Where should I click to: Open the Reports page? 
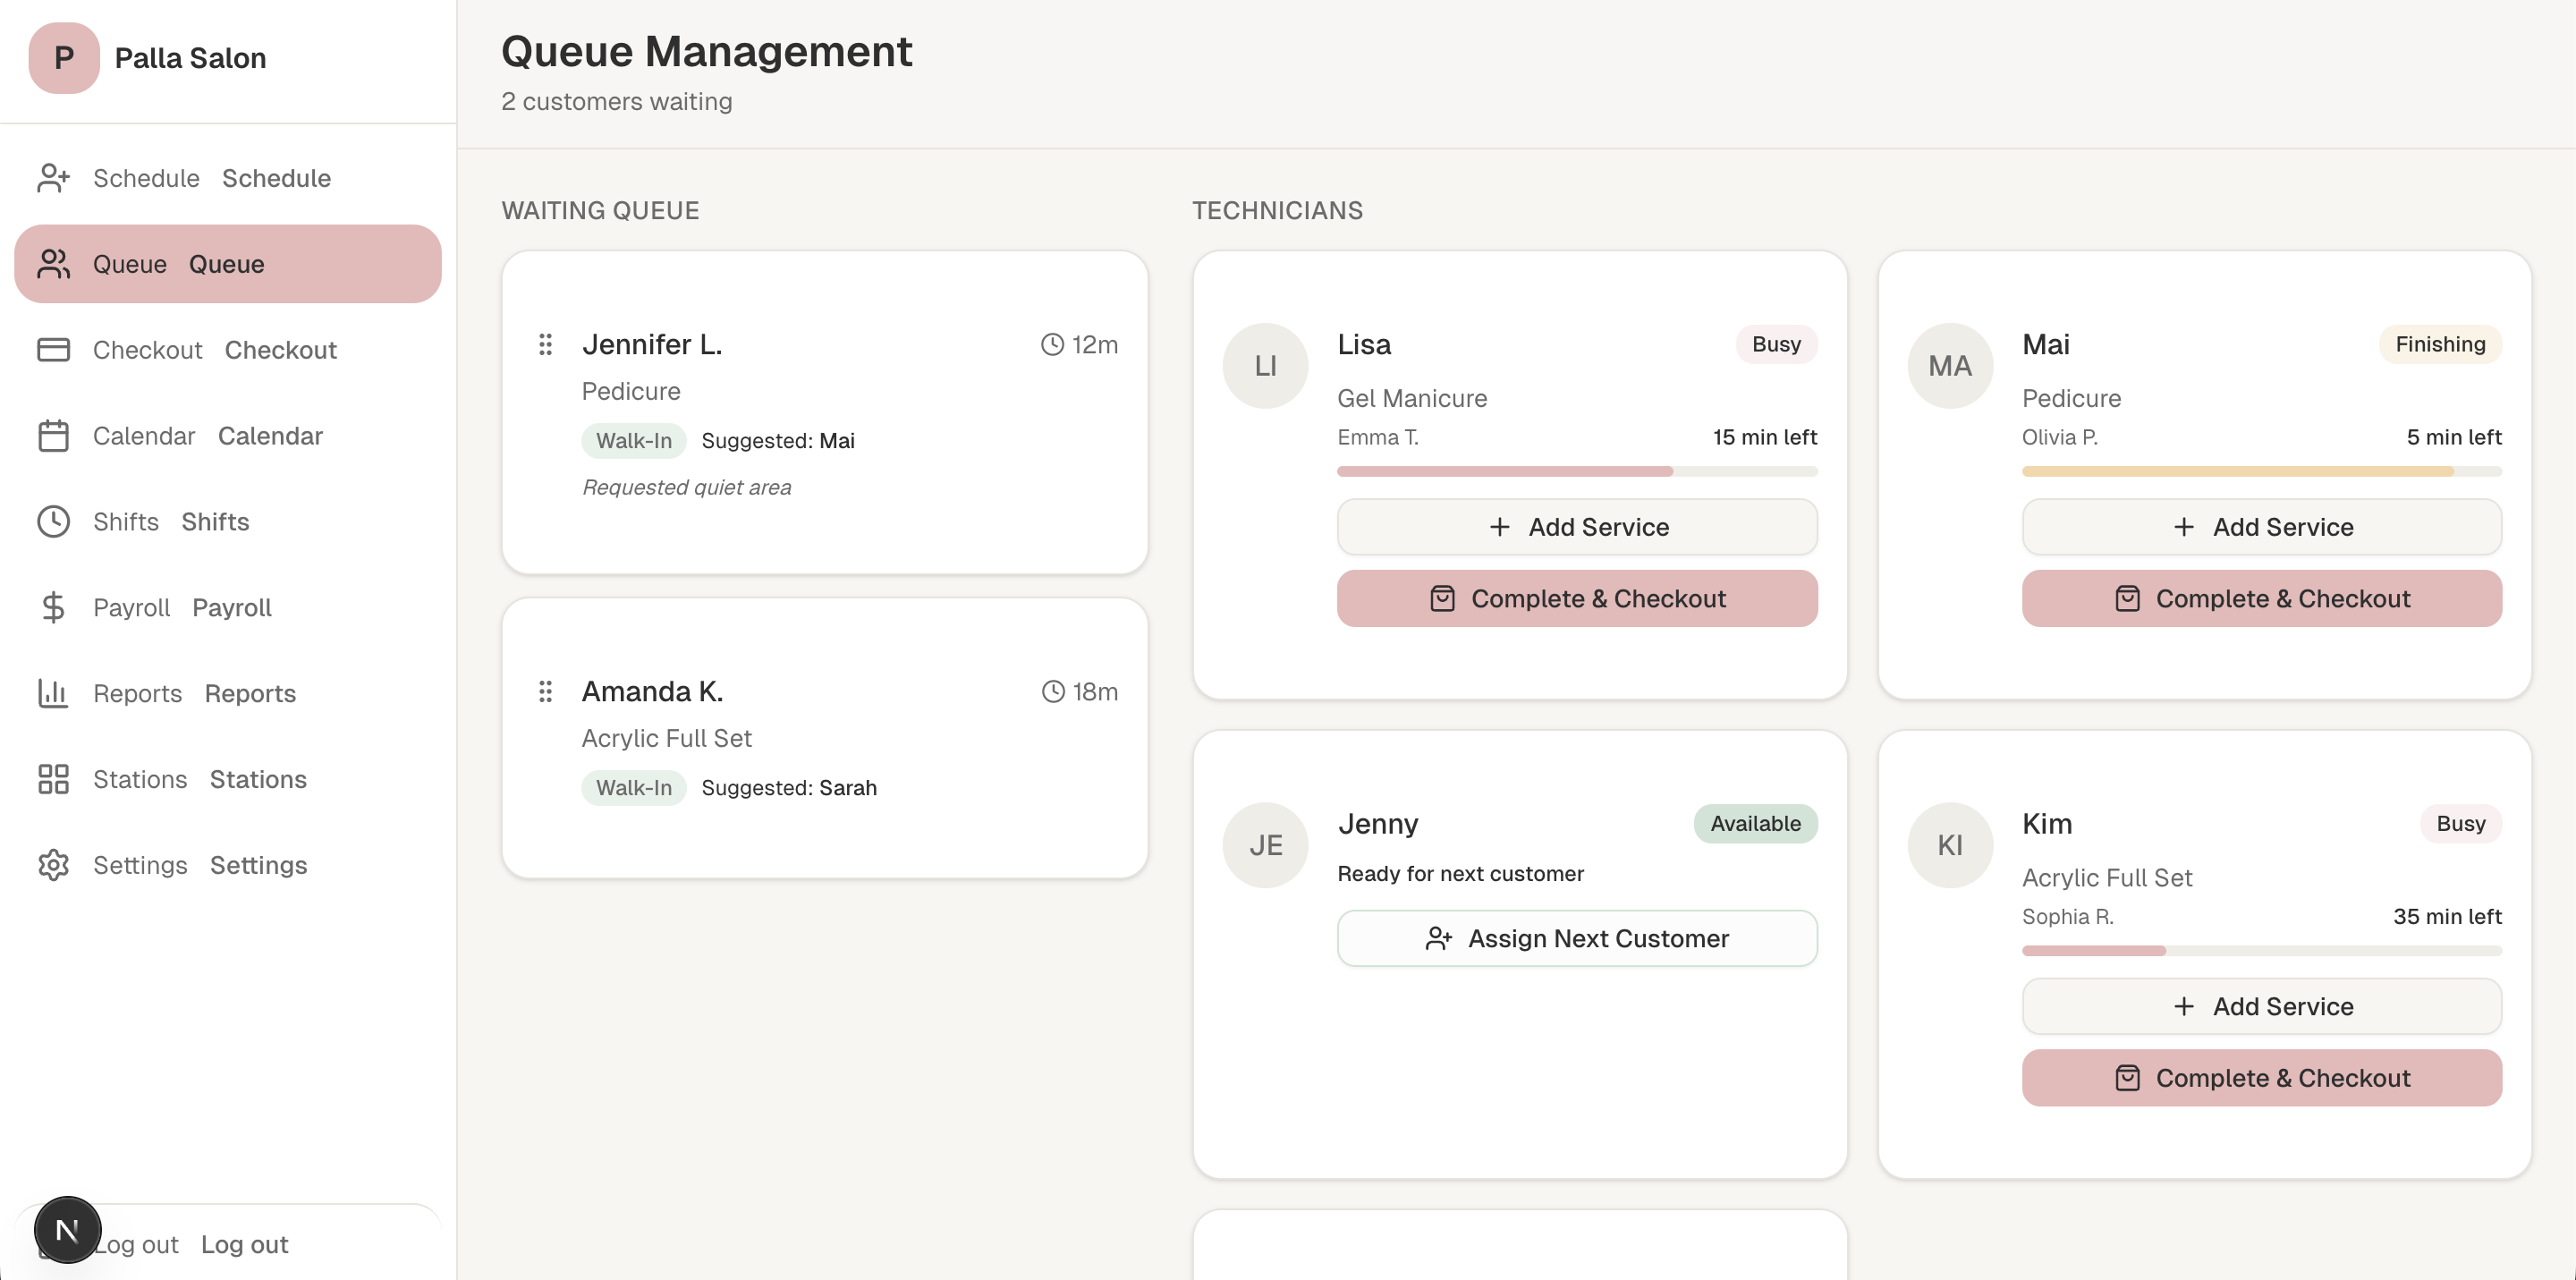click(228, 694)
